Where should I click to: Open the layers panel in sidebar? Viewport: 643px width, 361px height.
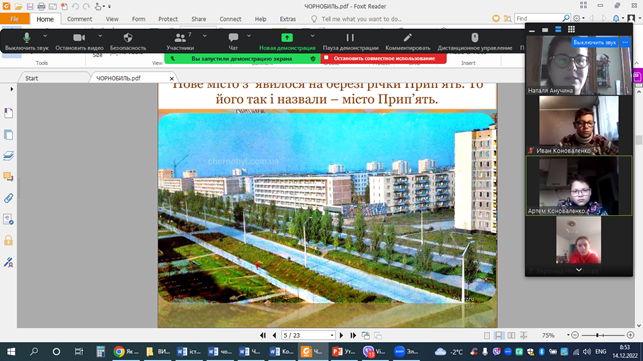[8, 156]
